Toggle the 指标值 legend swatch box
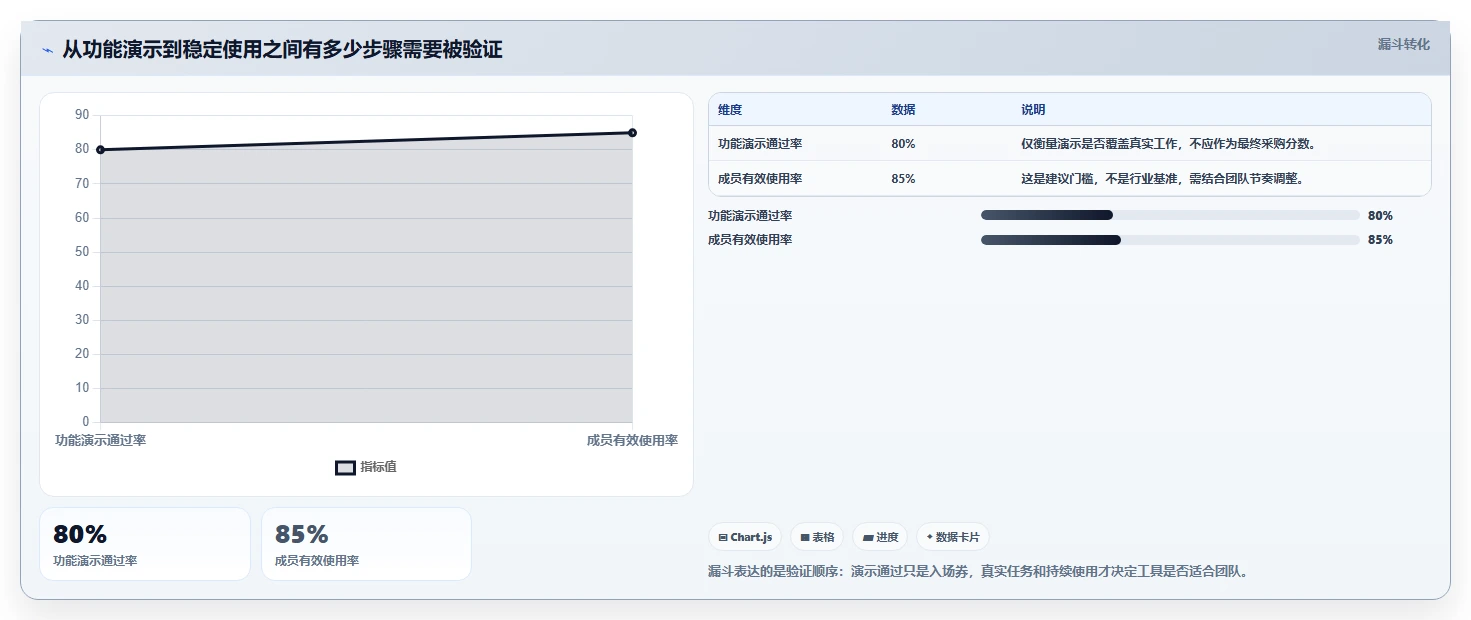The image size is (1471, 620). tap(345, 468)
